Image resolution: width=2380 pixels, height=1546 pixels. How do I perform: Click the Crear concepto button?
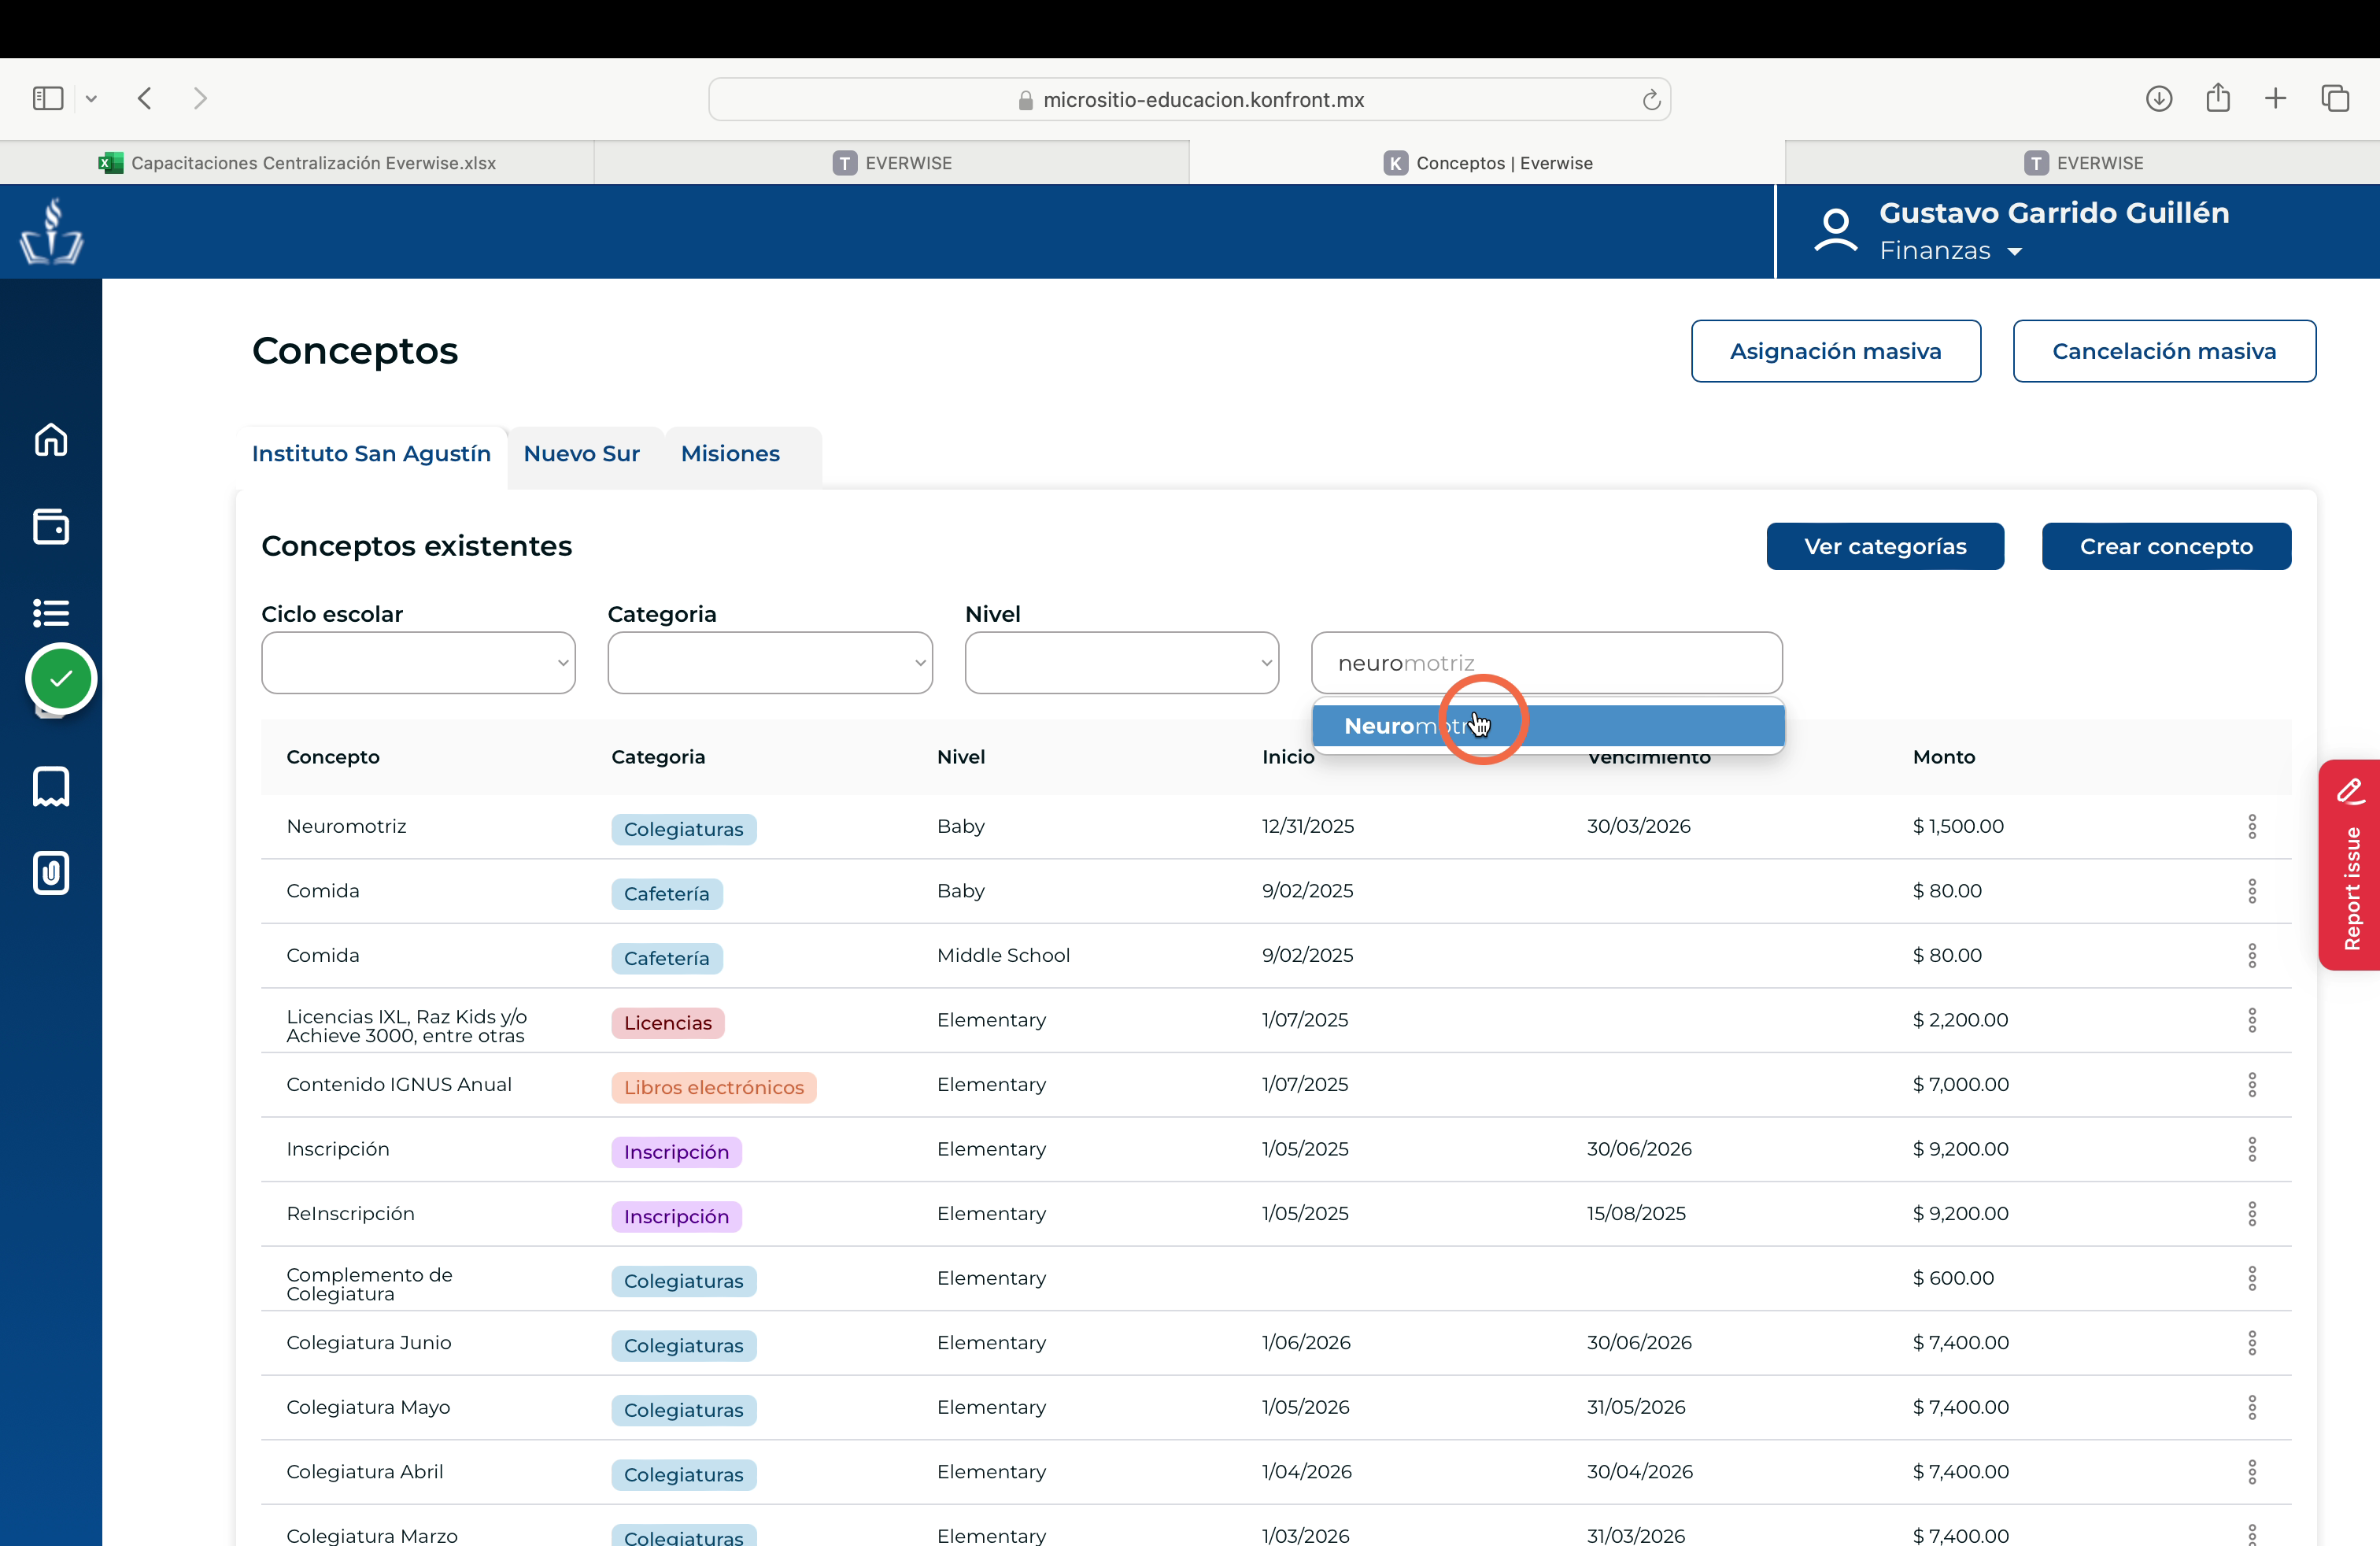pos(2166,546)
